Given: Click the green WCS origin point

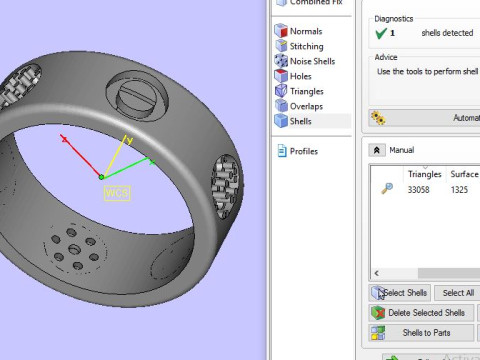Looking at the screenshot, I should [101, 177].
